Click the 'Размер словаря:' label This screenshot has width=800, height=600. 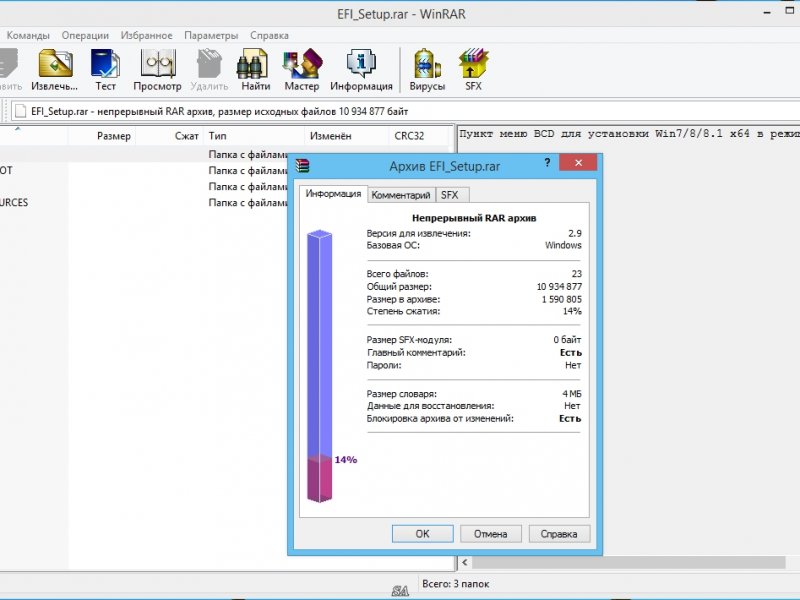[402, 394]
